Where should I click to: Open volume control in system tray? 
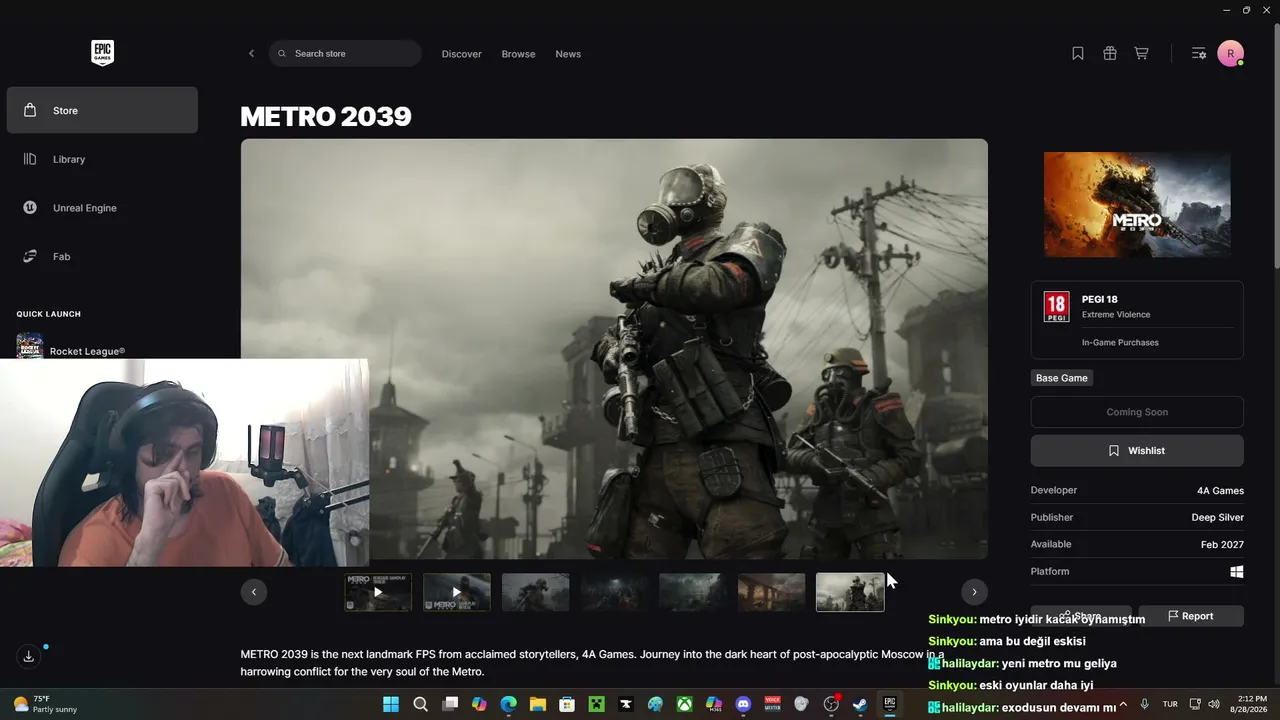pos(1214,704)
